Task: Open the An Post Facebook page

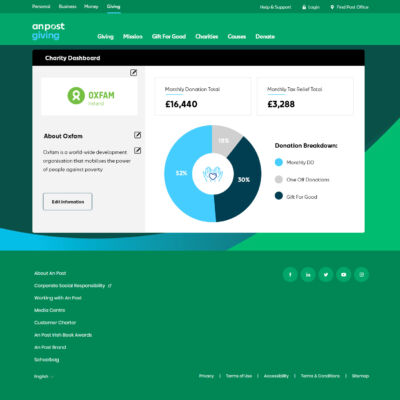Action: pos(290,275)
